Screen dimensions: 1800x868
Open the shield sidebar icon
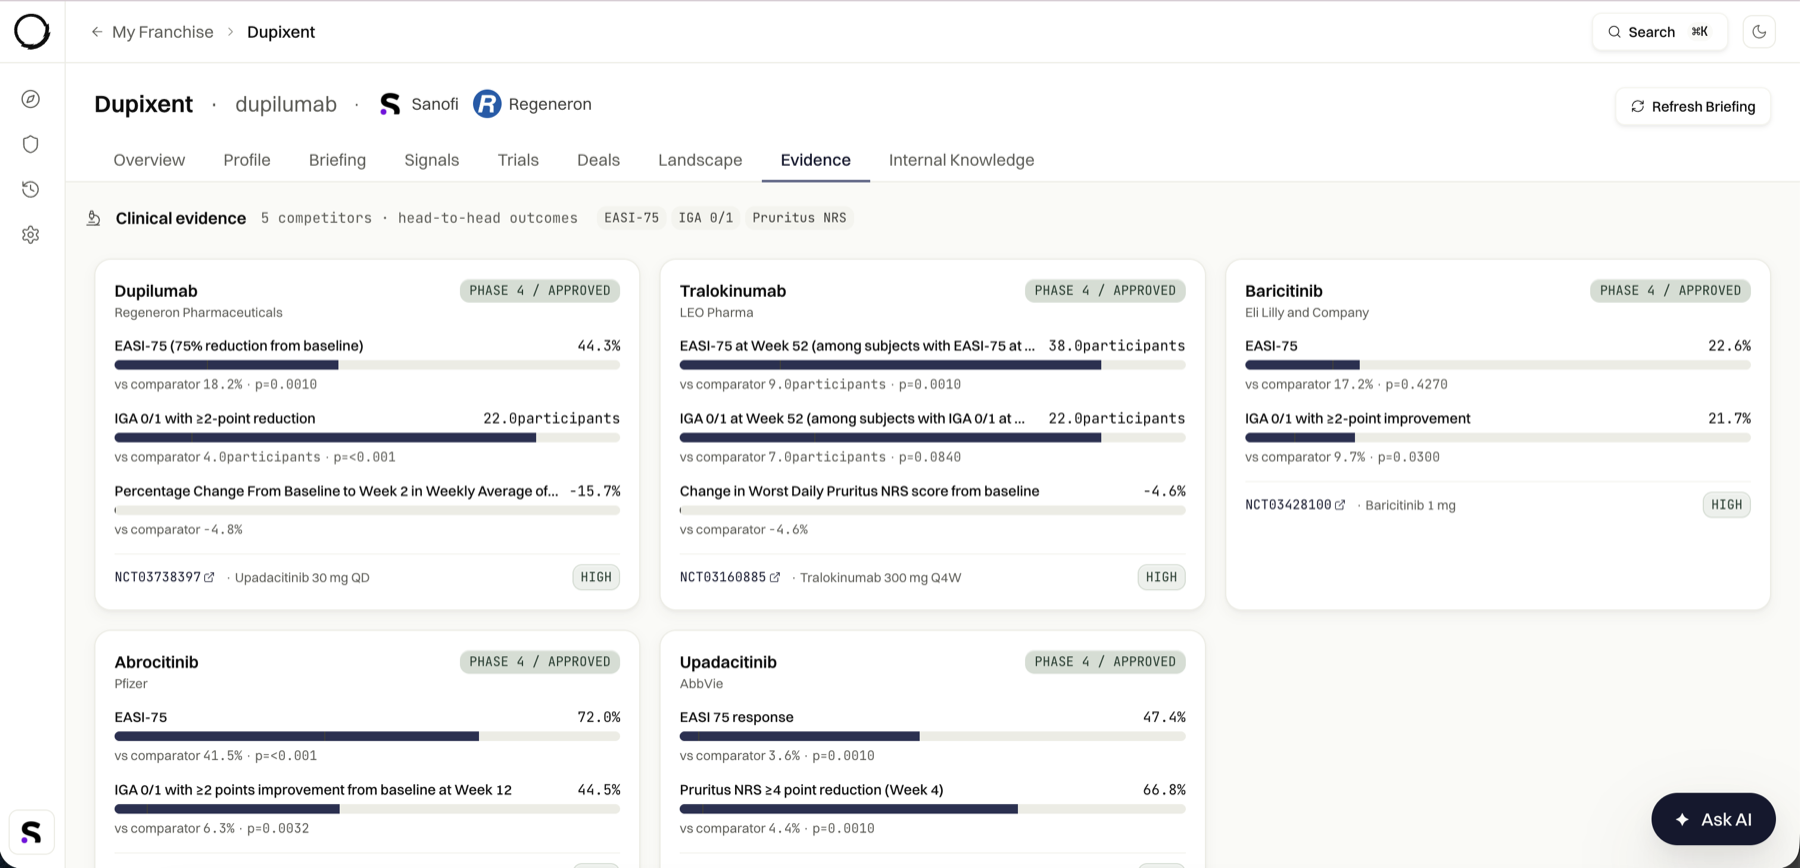[x=31, y=144]
